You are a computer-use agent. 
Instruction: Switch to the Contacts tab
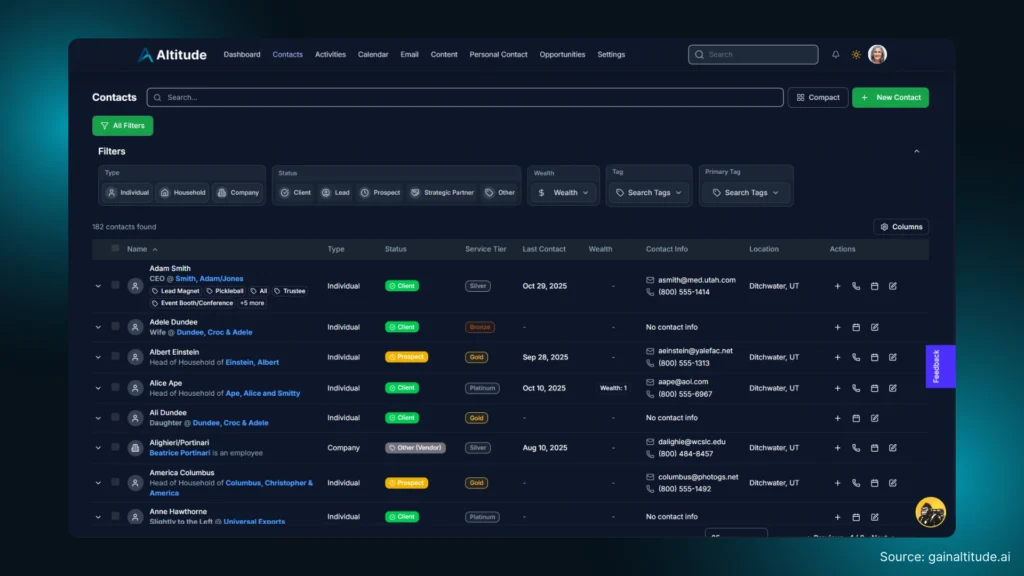coord(287,55)
